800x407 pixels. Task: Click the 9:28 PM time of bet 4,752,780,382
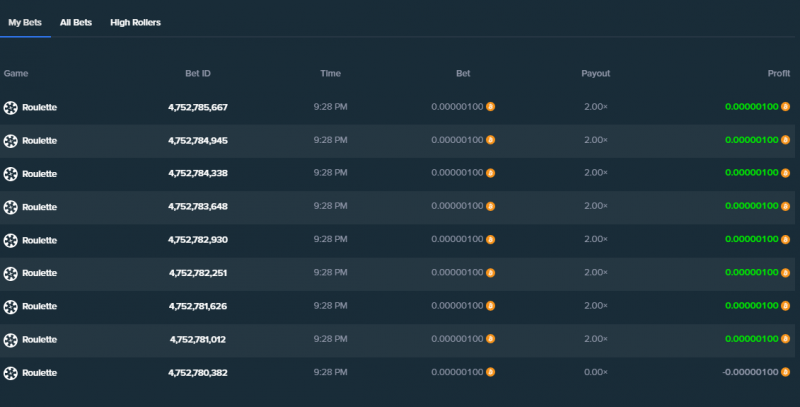tap(331, 372)
